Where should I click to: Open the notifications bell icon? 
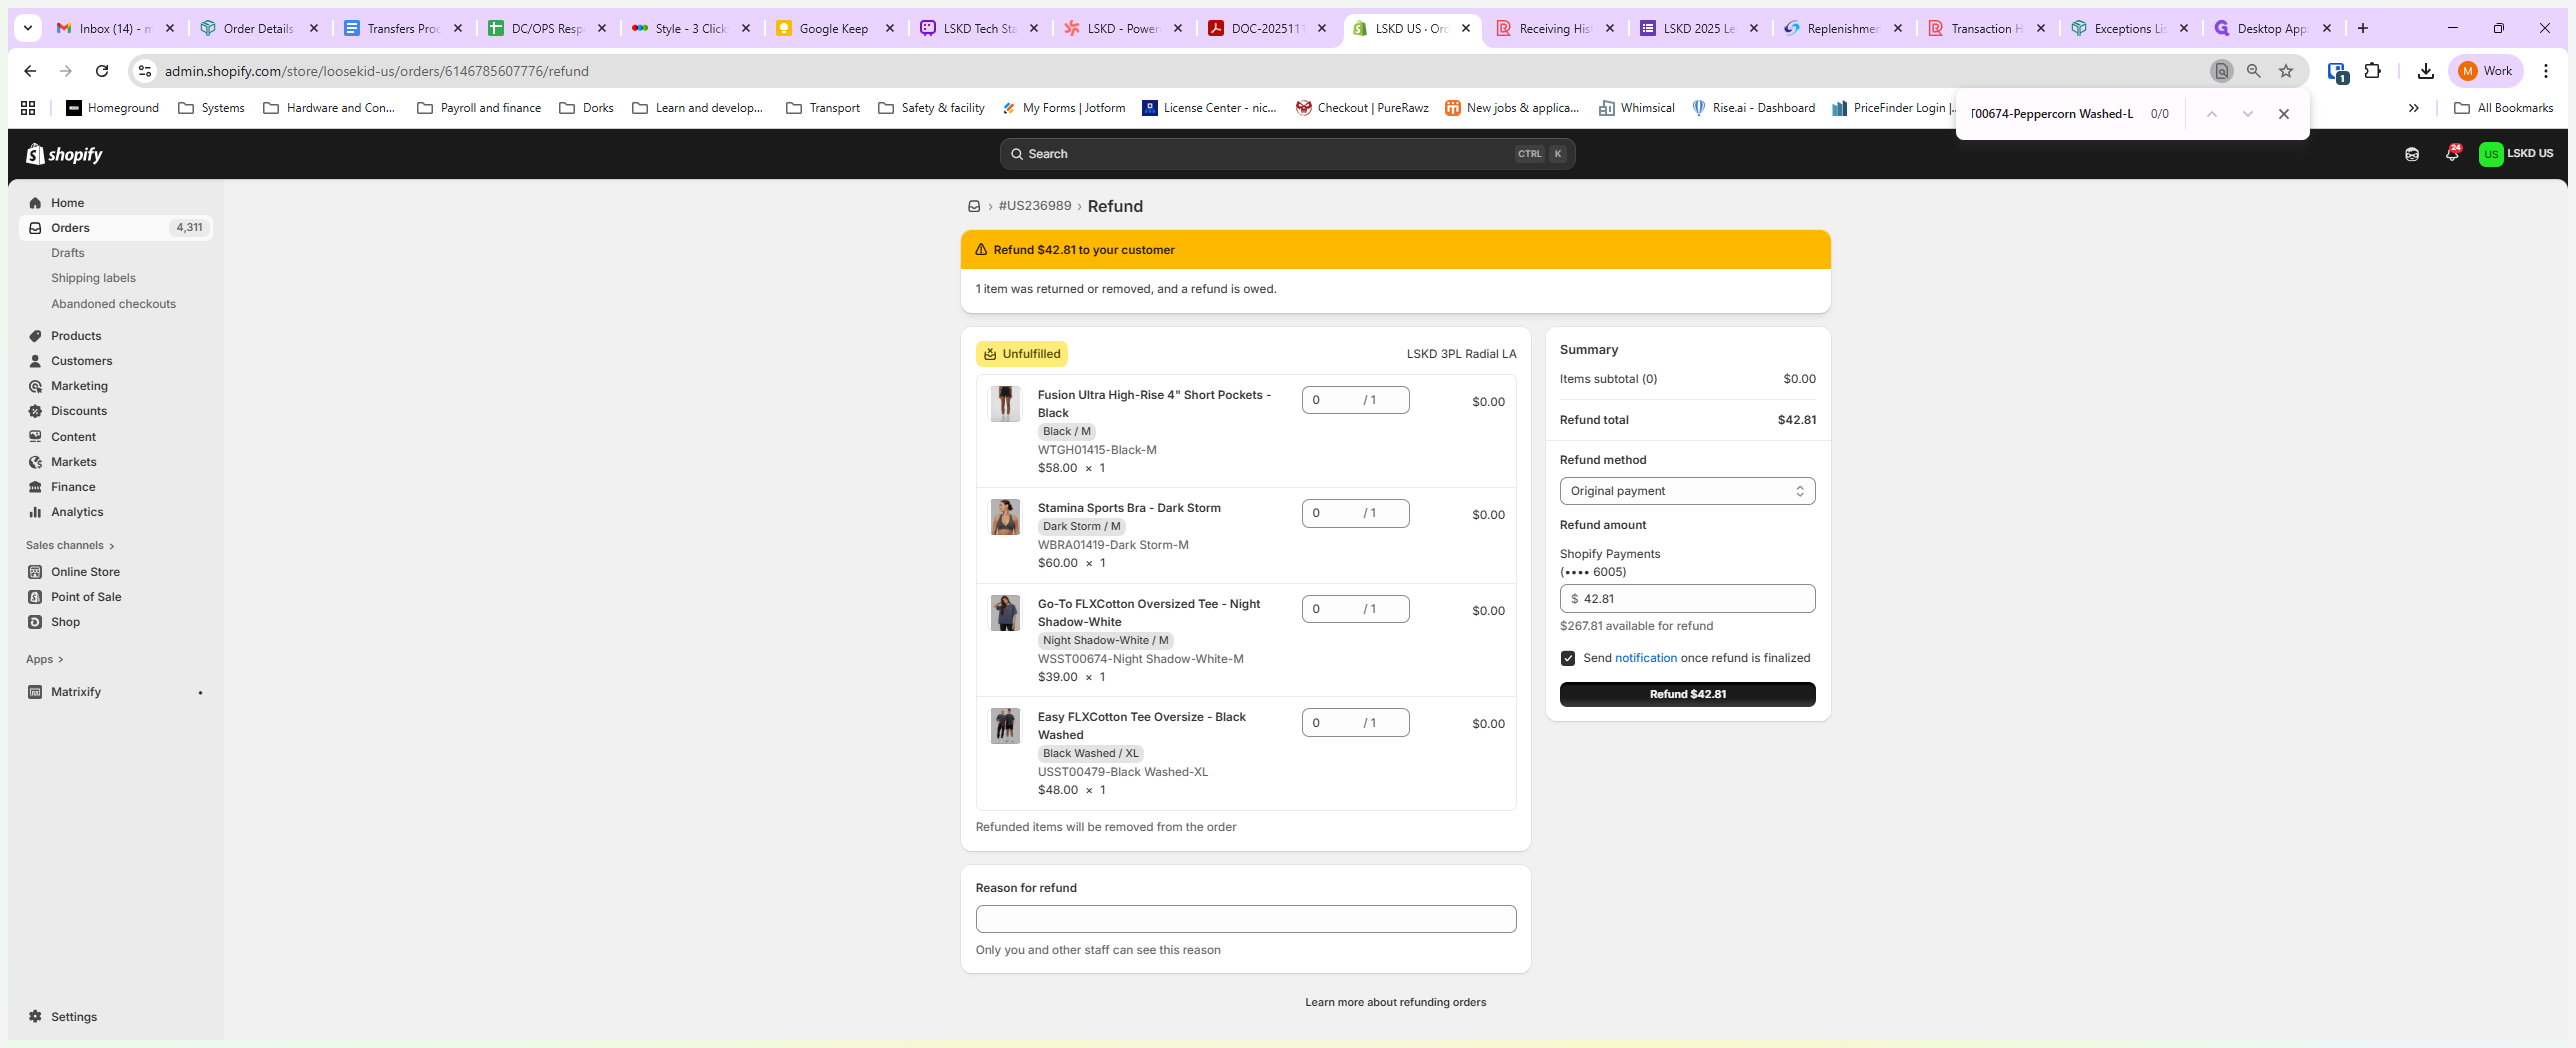tap(2451, 154)
